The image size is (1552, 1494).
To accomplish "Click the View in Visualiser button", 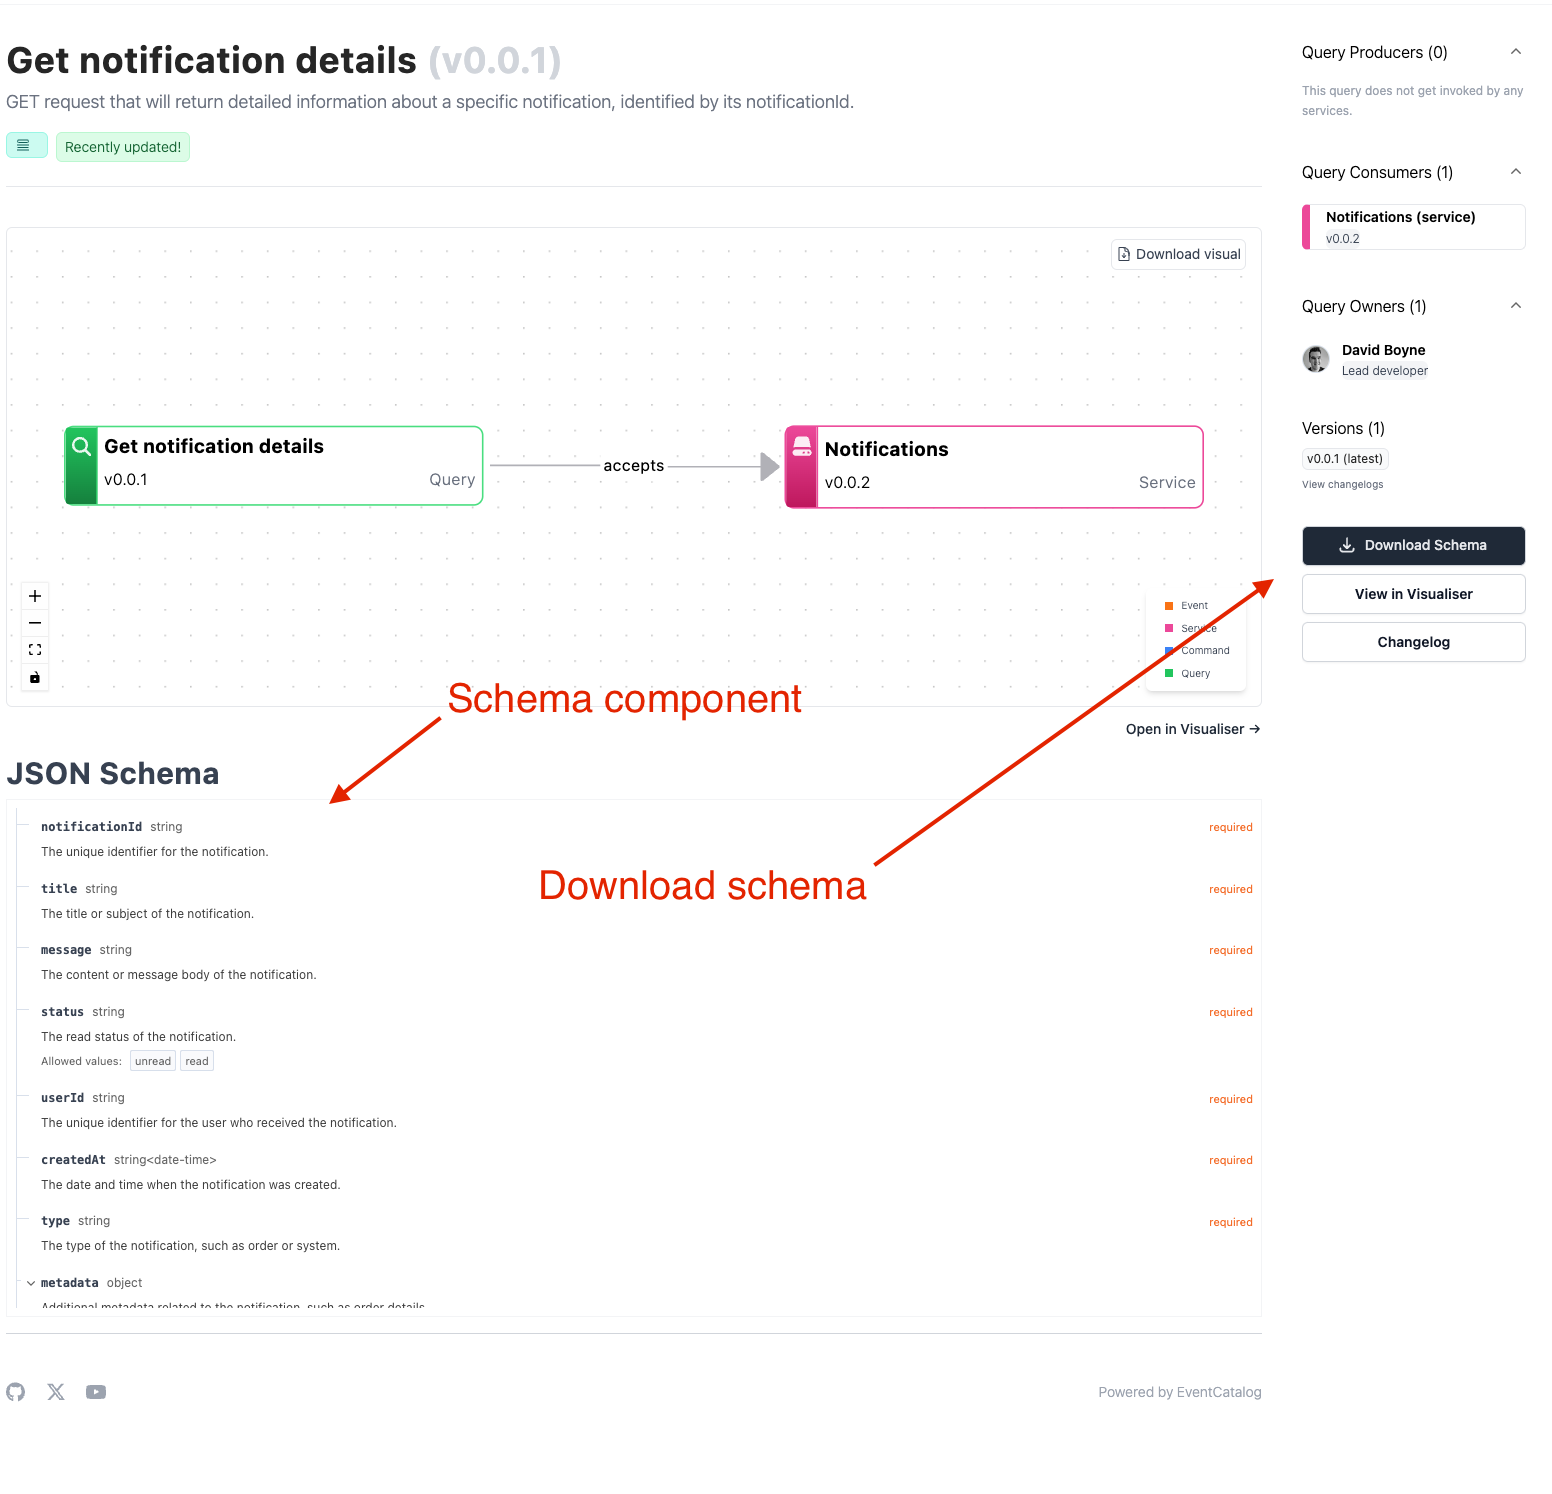I will [x=1413, y=594].
